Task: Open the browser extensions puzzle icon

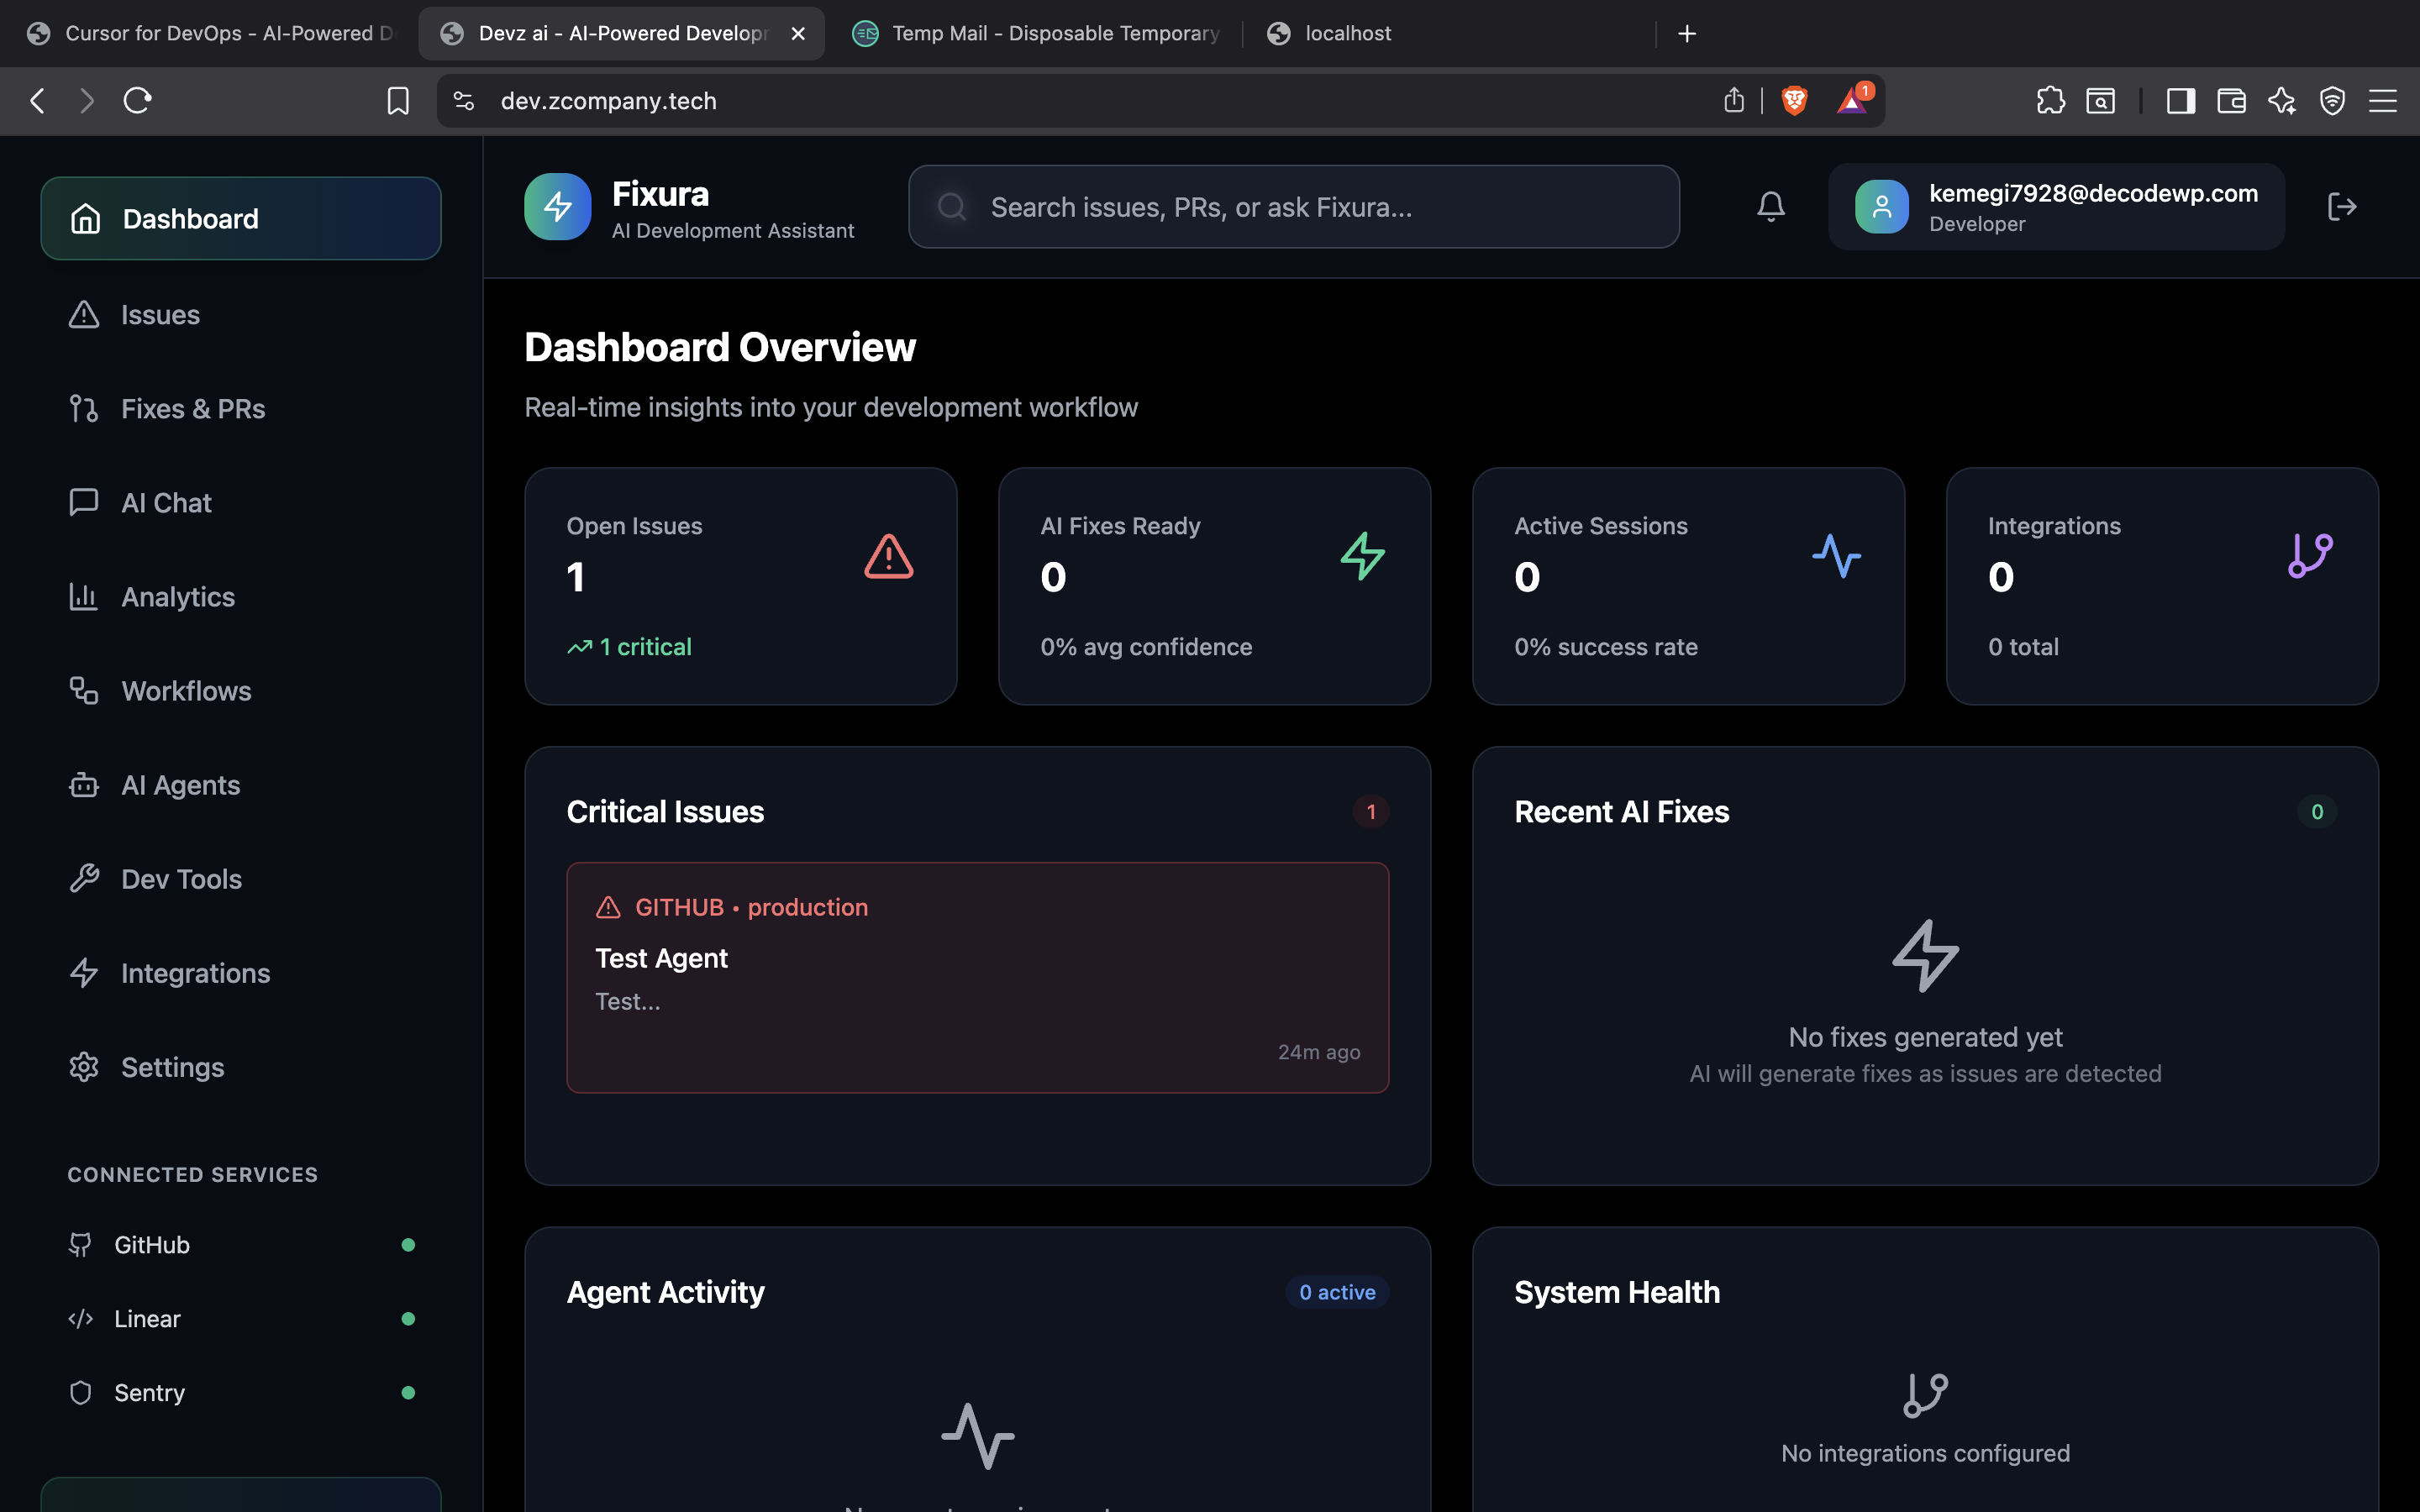Action: click(x=2050, y=100)
